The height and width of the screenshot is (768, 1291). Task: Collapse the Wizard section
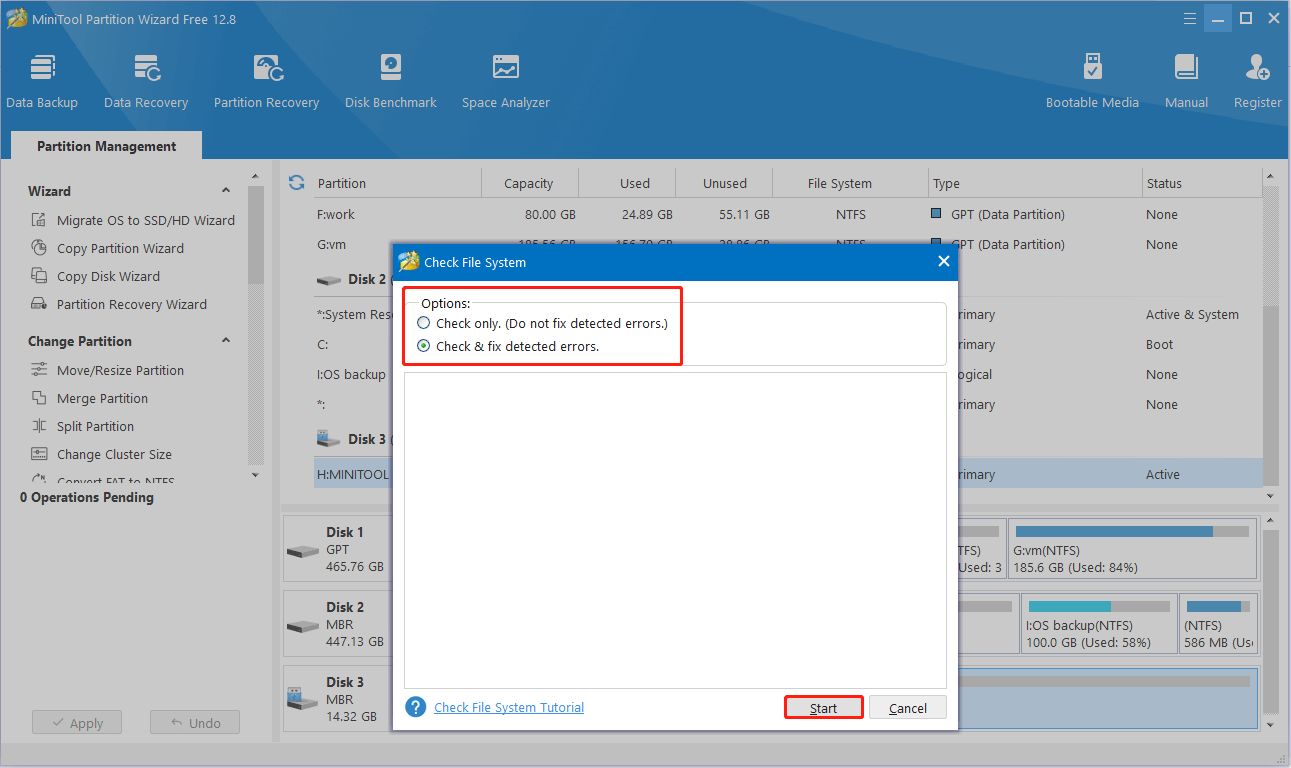[226, 190]
